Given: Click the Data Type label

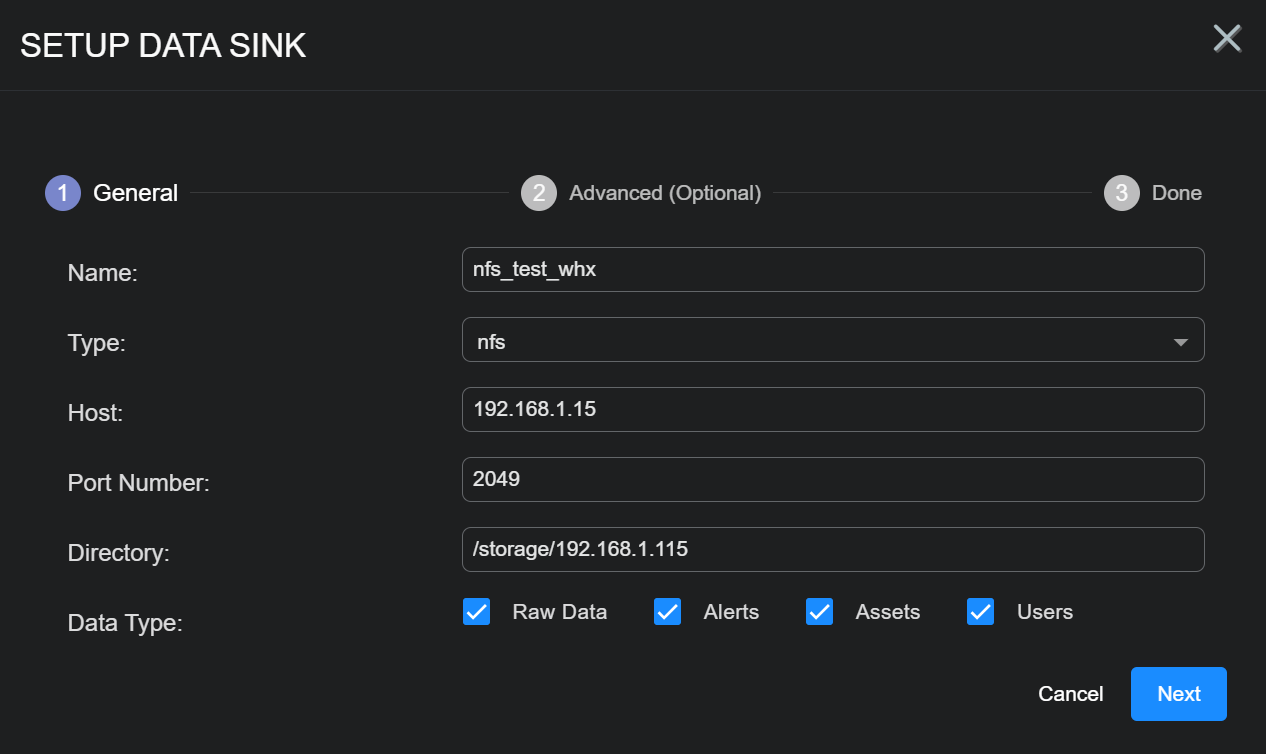Looking at the screenshot, I should click(x=123, y=622).
